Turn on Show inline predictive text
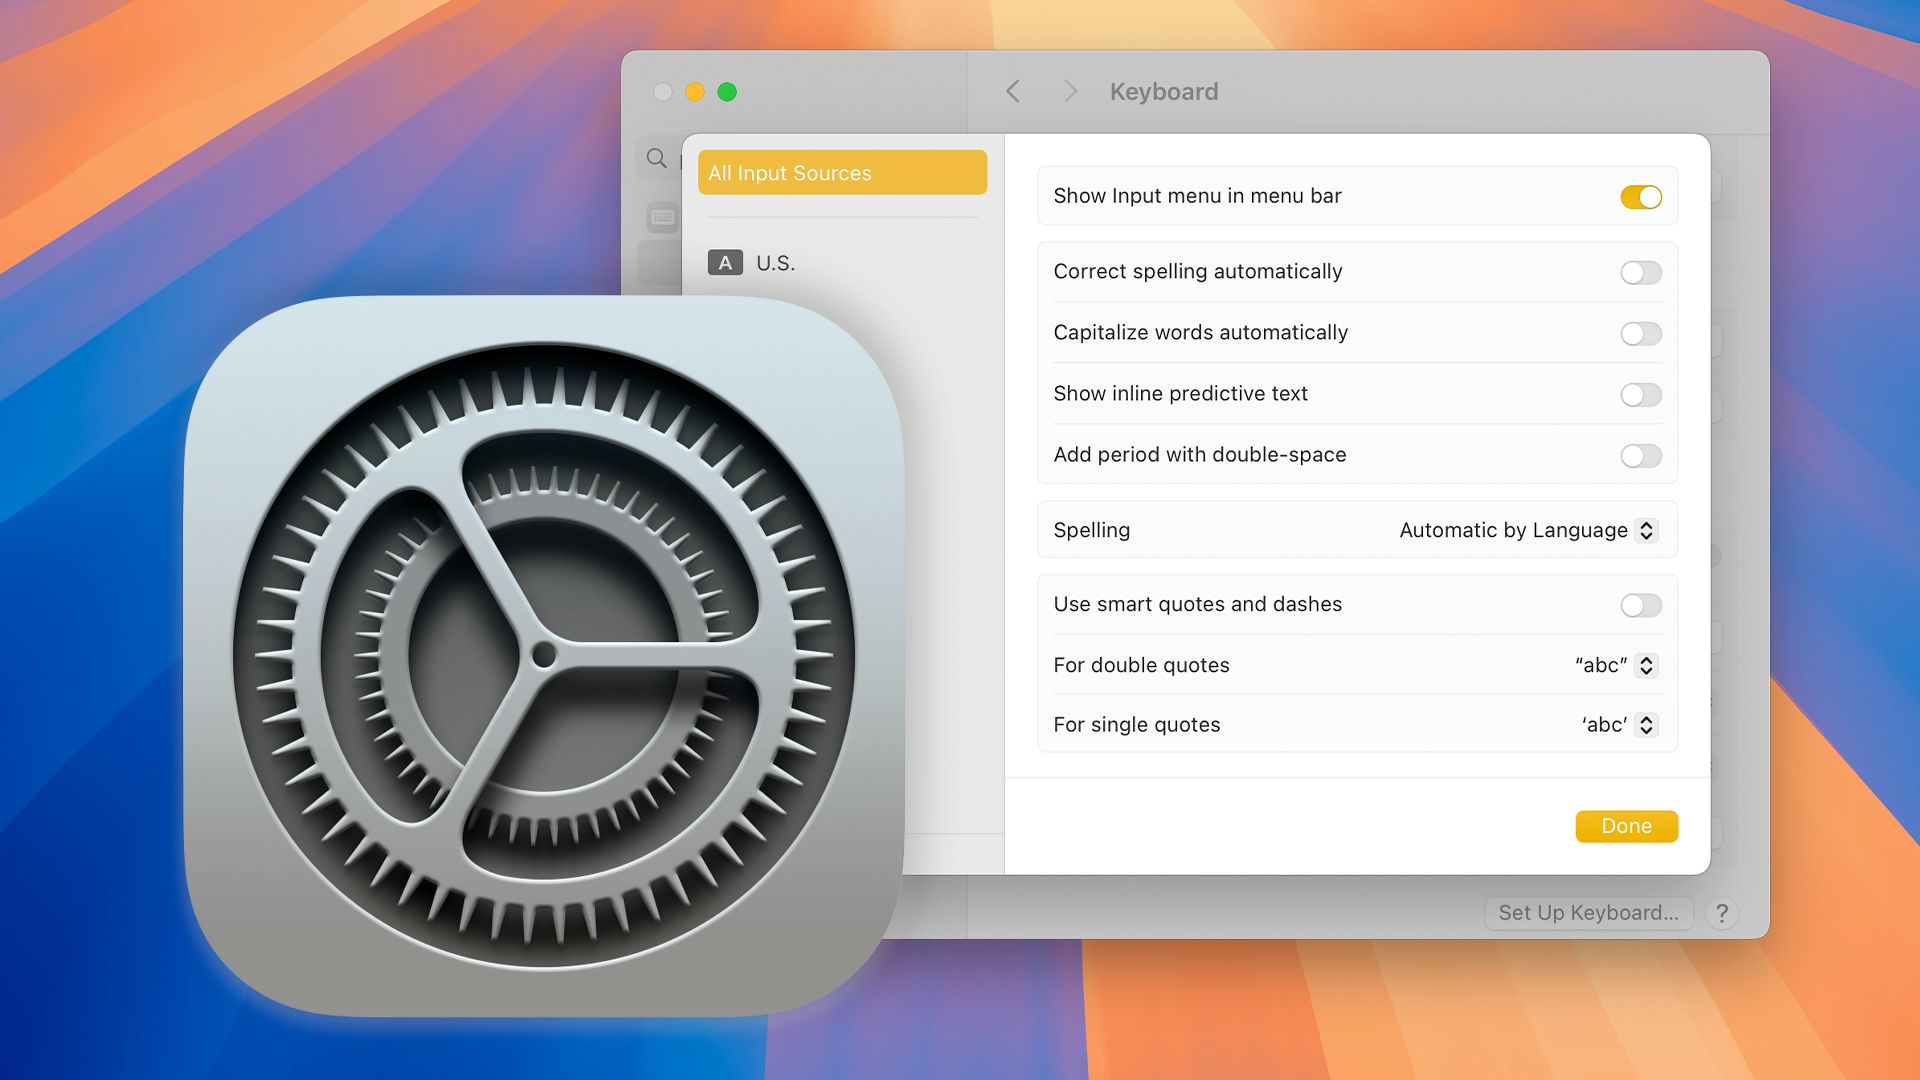Screen dimensions: 1920x1080 click(x=1641, y=395)
